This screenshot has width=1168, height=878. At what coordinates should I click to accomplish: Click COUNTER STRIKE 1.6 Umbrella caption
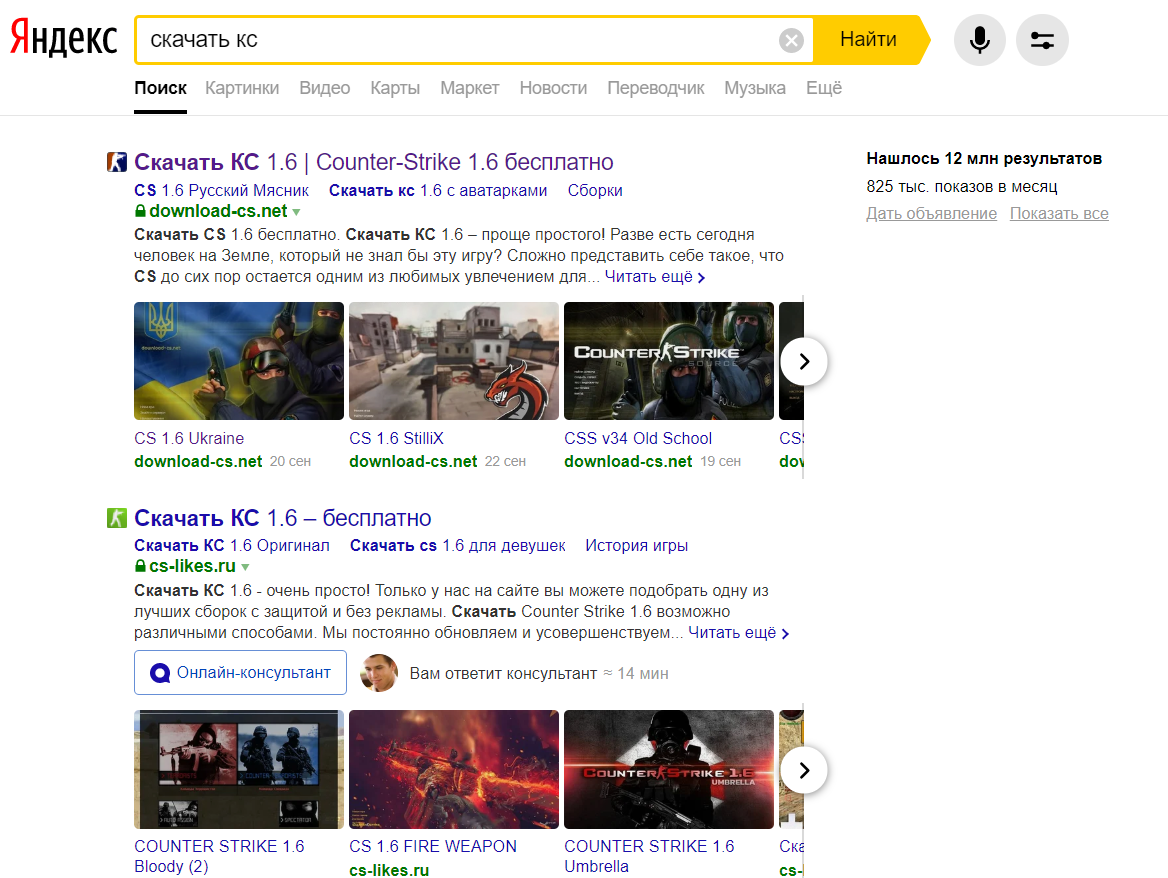pos(649,856)
